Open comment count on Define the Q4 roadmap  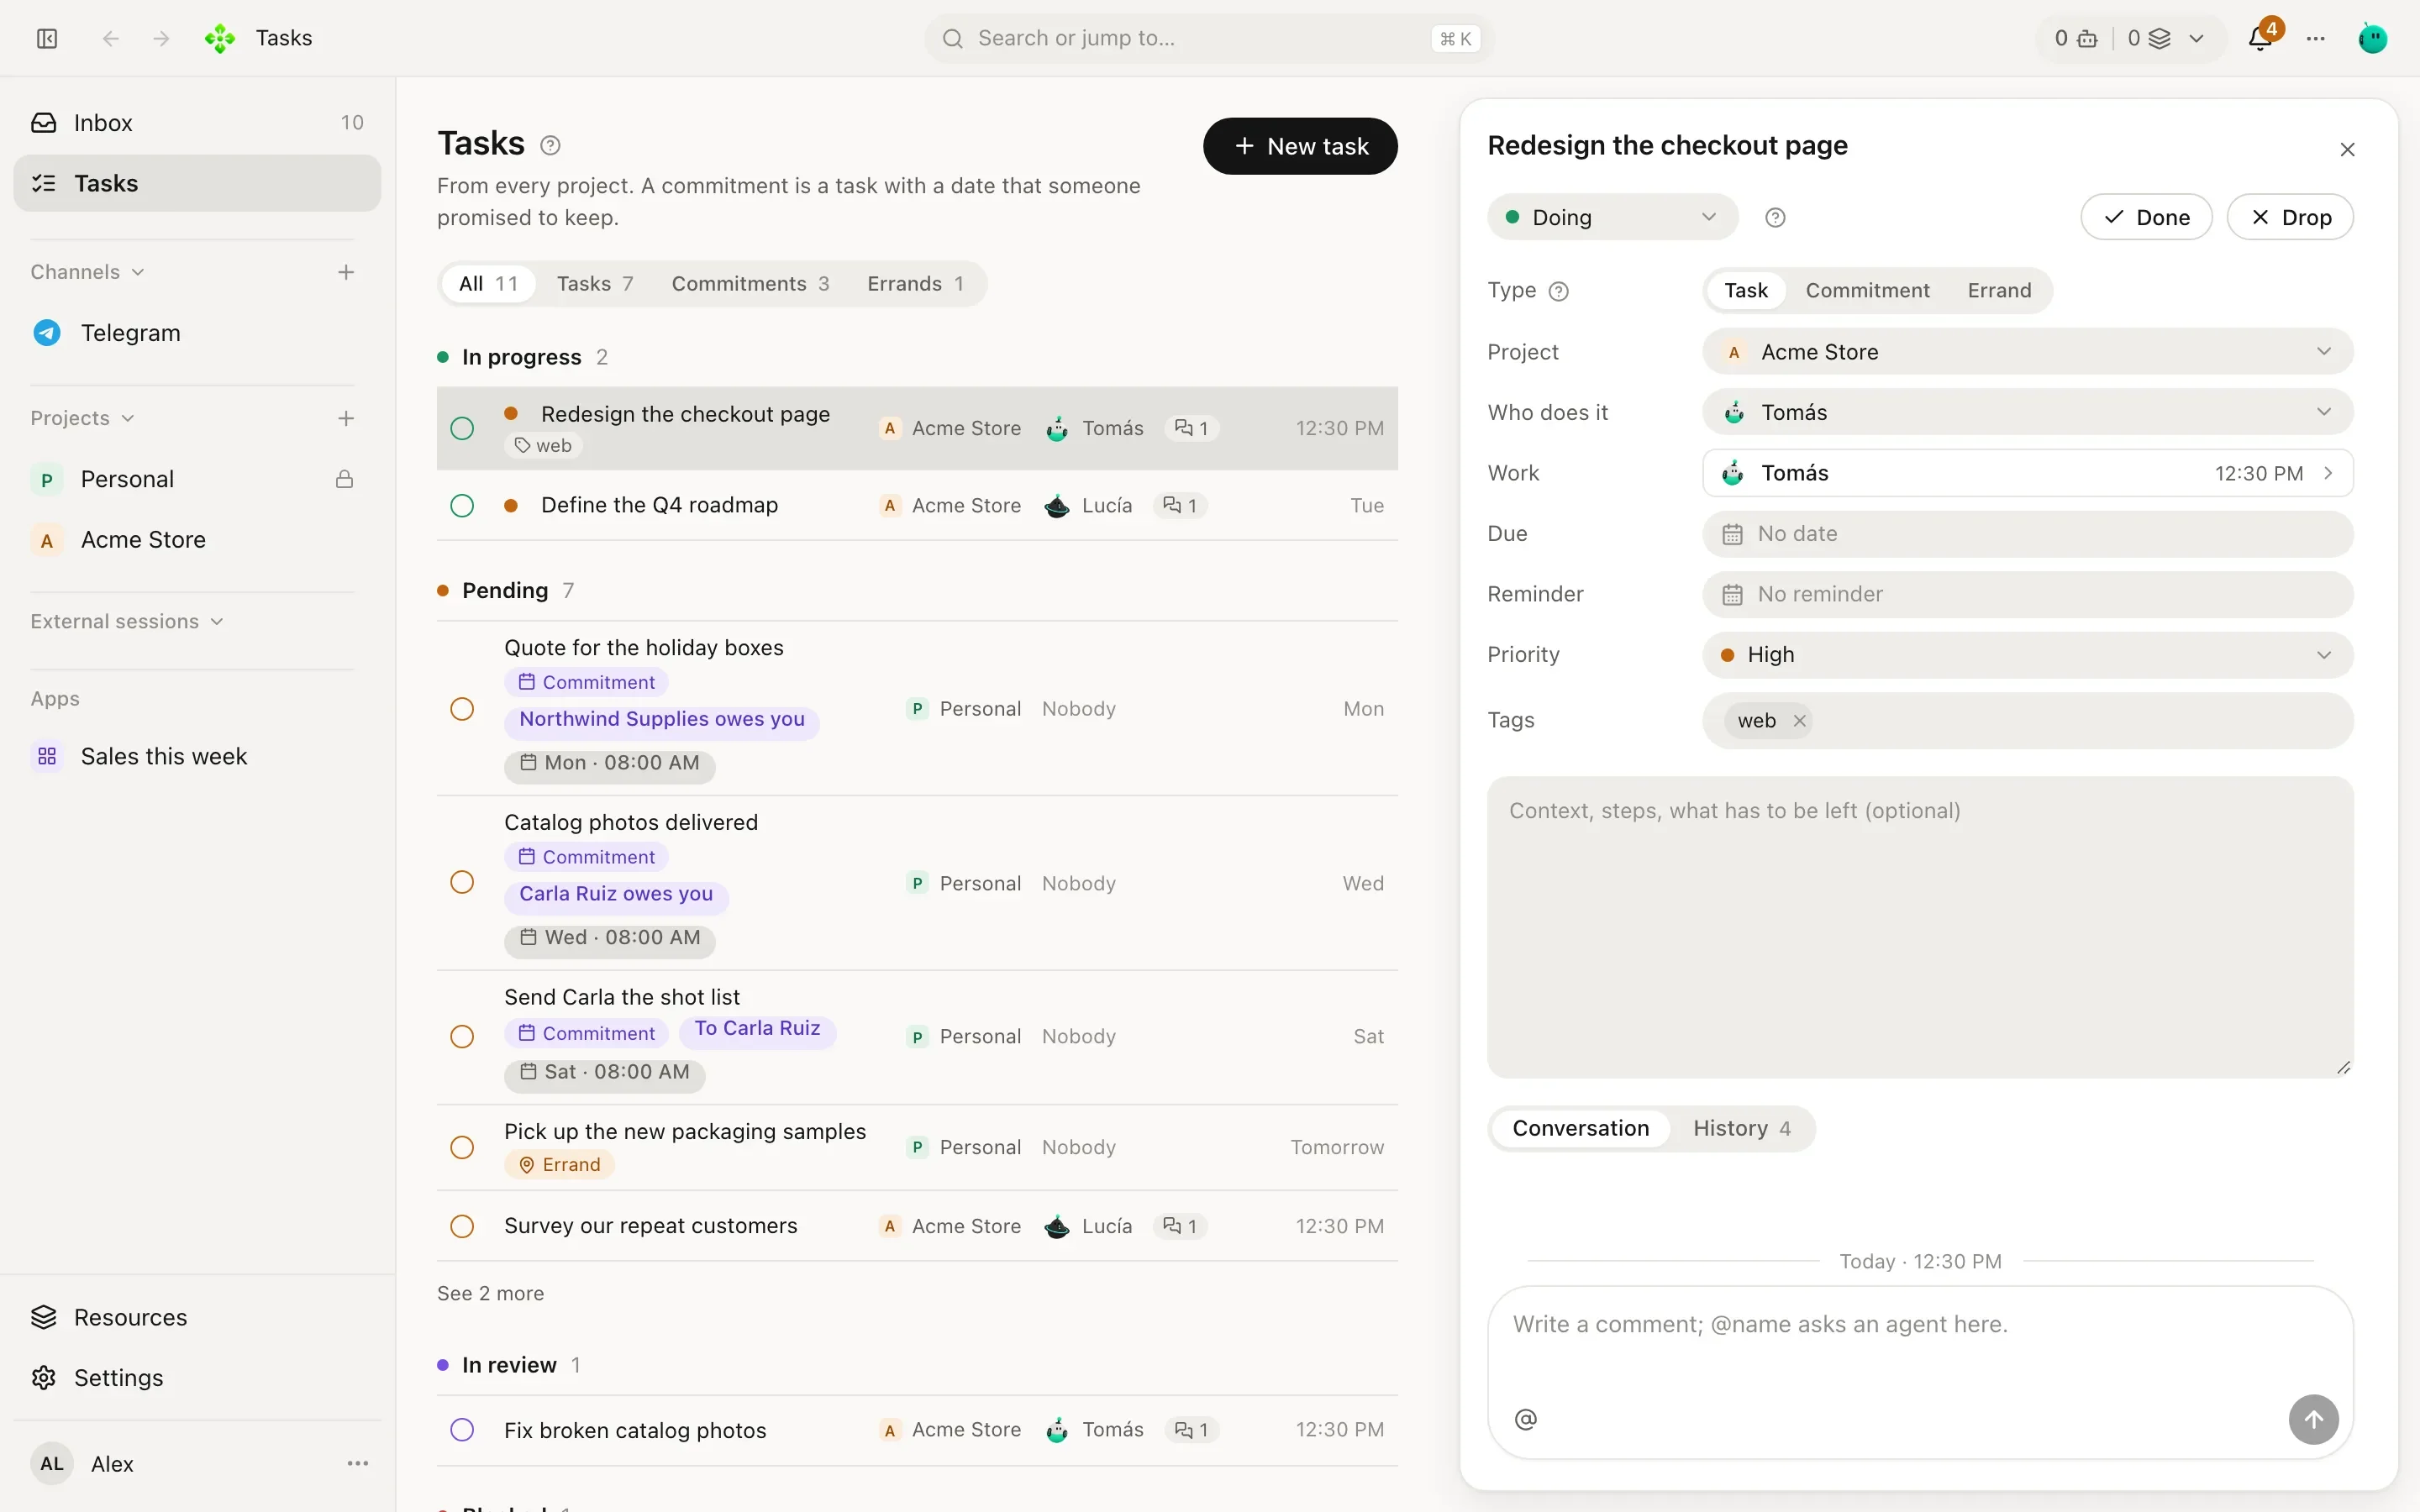pyautogui.click(x=1180, y=505)
